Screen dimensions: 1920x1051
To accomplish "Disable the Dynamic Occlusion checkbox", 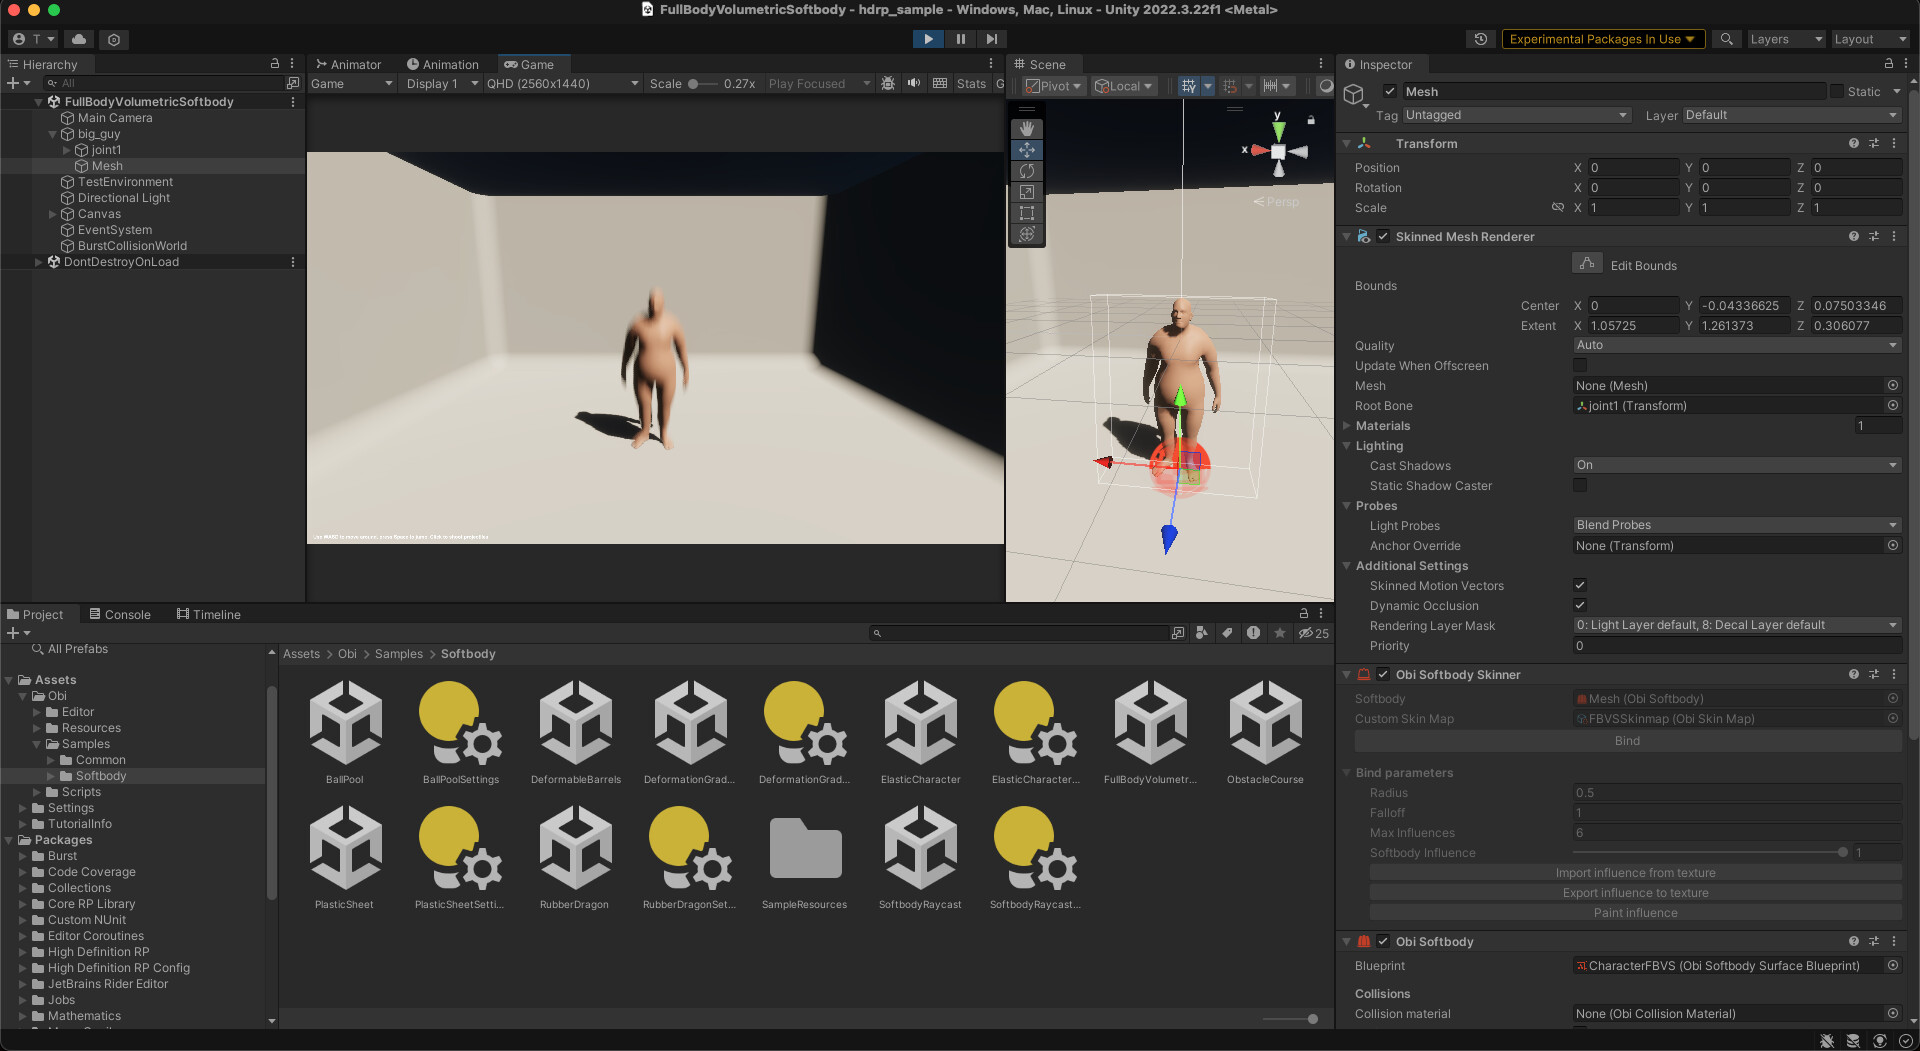I will point(1580,605).
